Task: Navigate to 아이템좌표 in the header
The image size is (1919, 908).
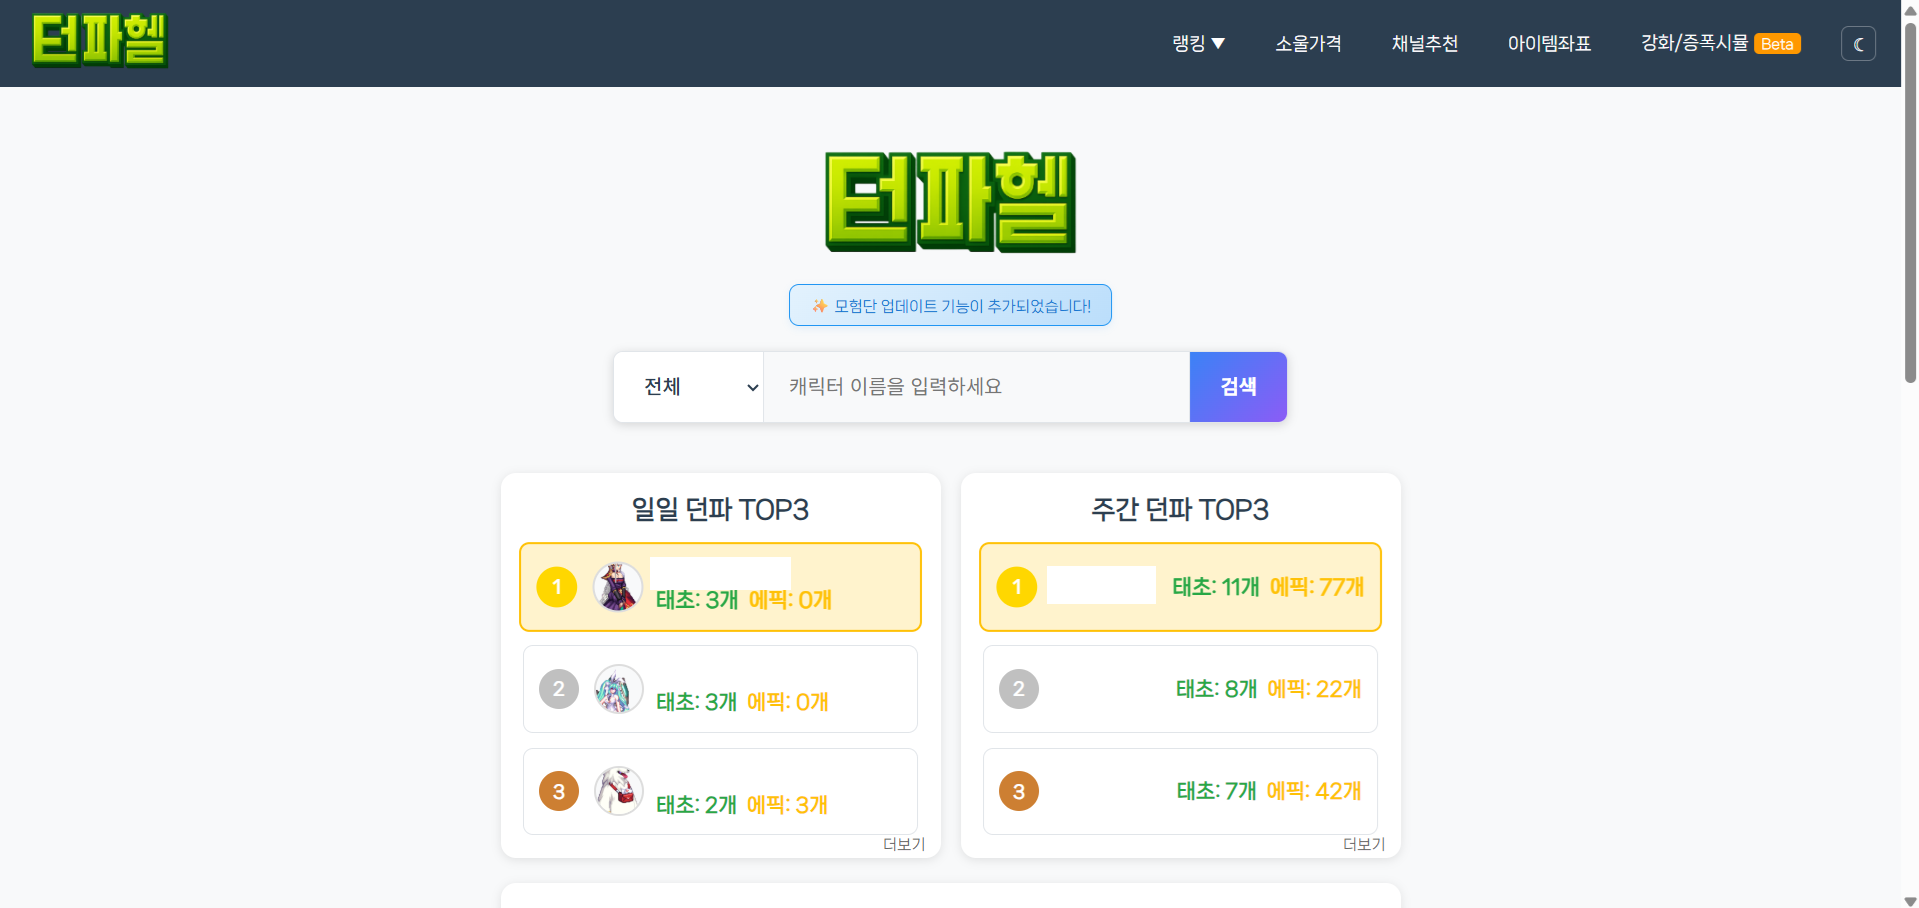Action: pos(1549,44)
